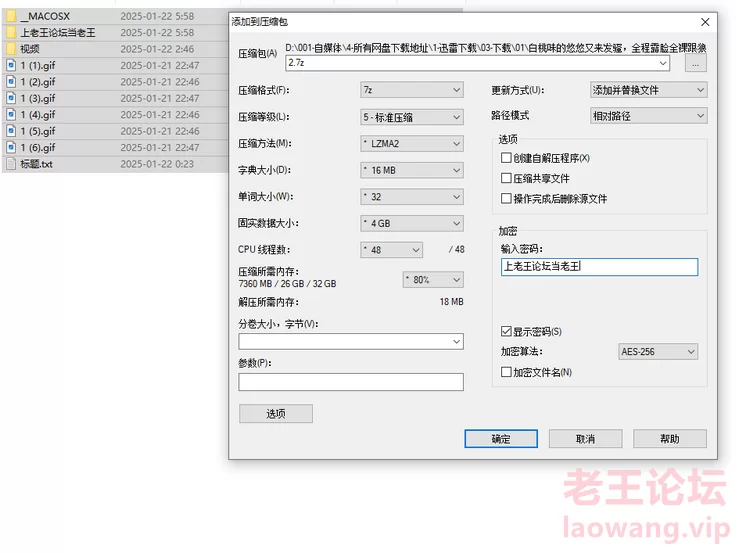Click the icon of 1 (1).gif
The height and width of the screenshot is (553, 750).
(11, 66)
